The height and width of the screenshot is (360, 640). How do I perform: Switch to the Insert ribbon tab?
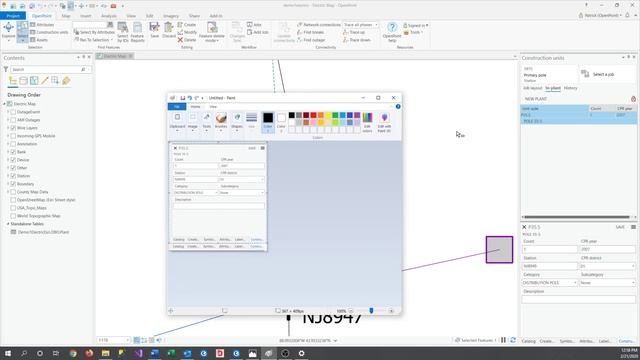tap(86, 16)
